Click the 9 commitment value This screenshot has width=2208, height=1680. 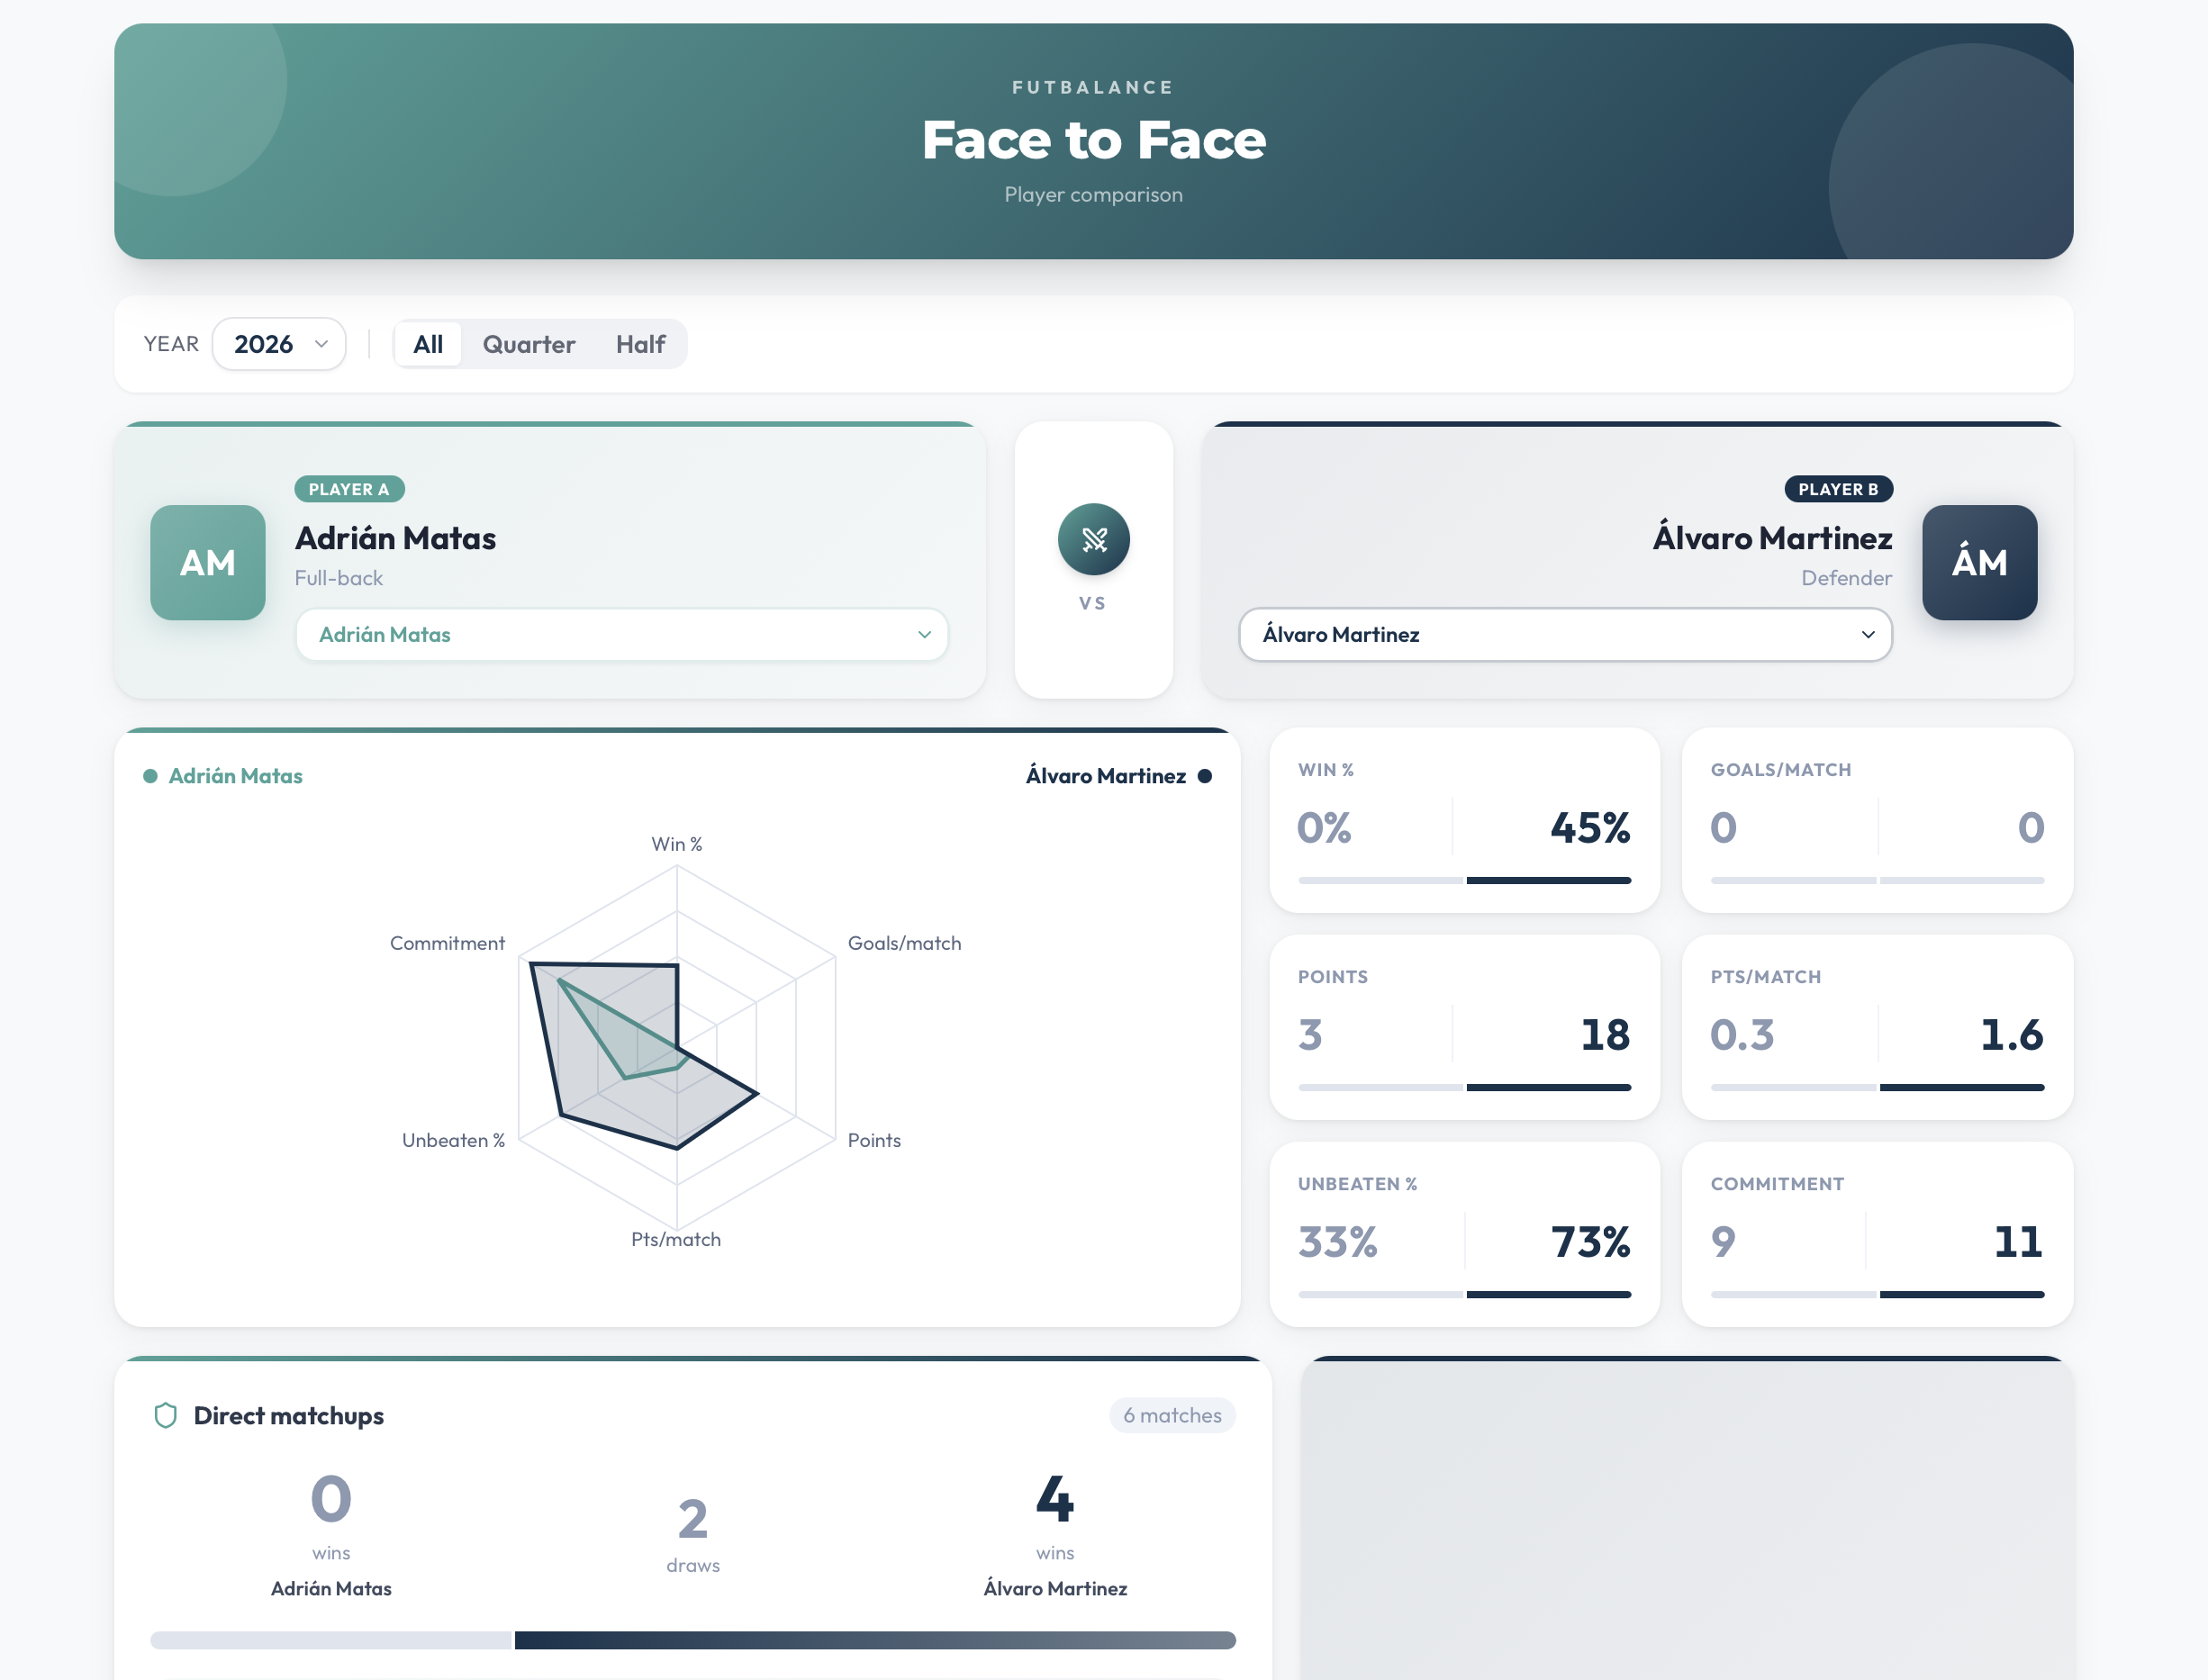pyautogui.click(x=1723, y=1242)
